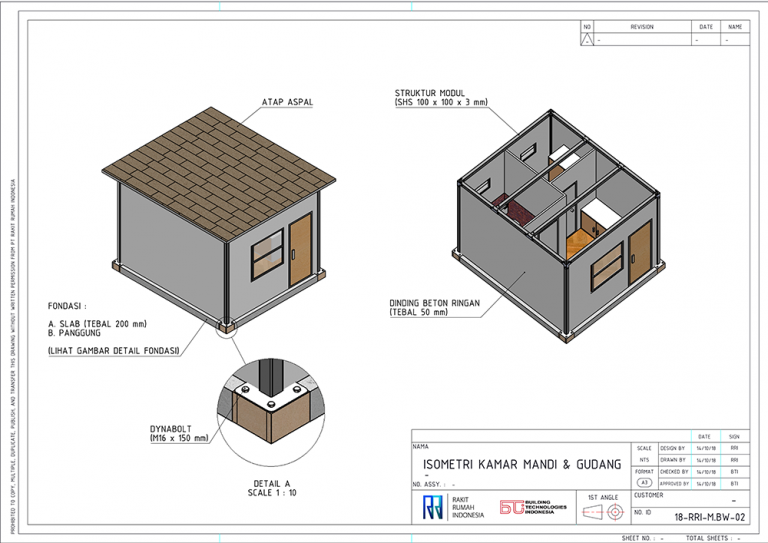This screenshot has width=768, height=543.
Task: Select the ATAP ASPAL label
Action: click(285, 102)
